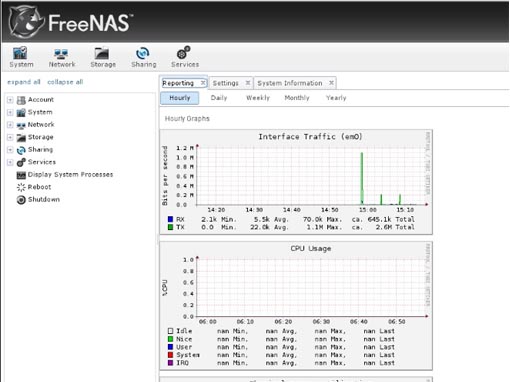The image size is (510, 382).
Task: Select the Daily graphs view
Action: 219,98
